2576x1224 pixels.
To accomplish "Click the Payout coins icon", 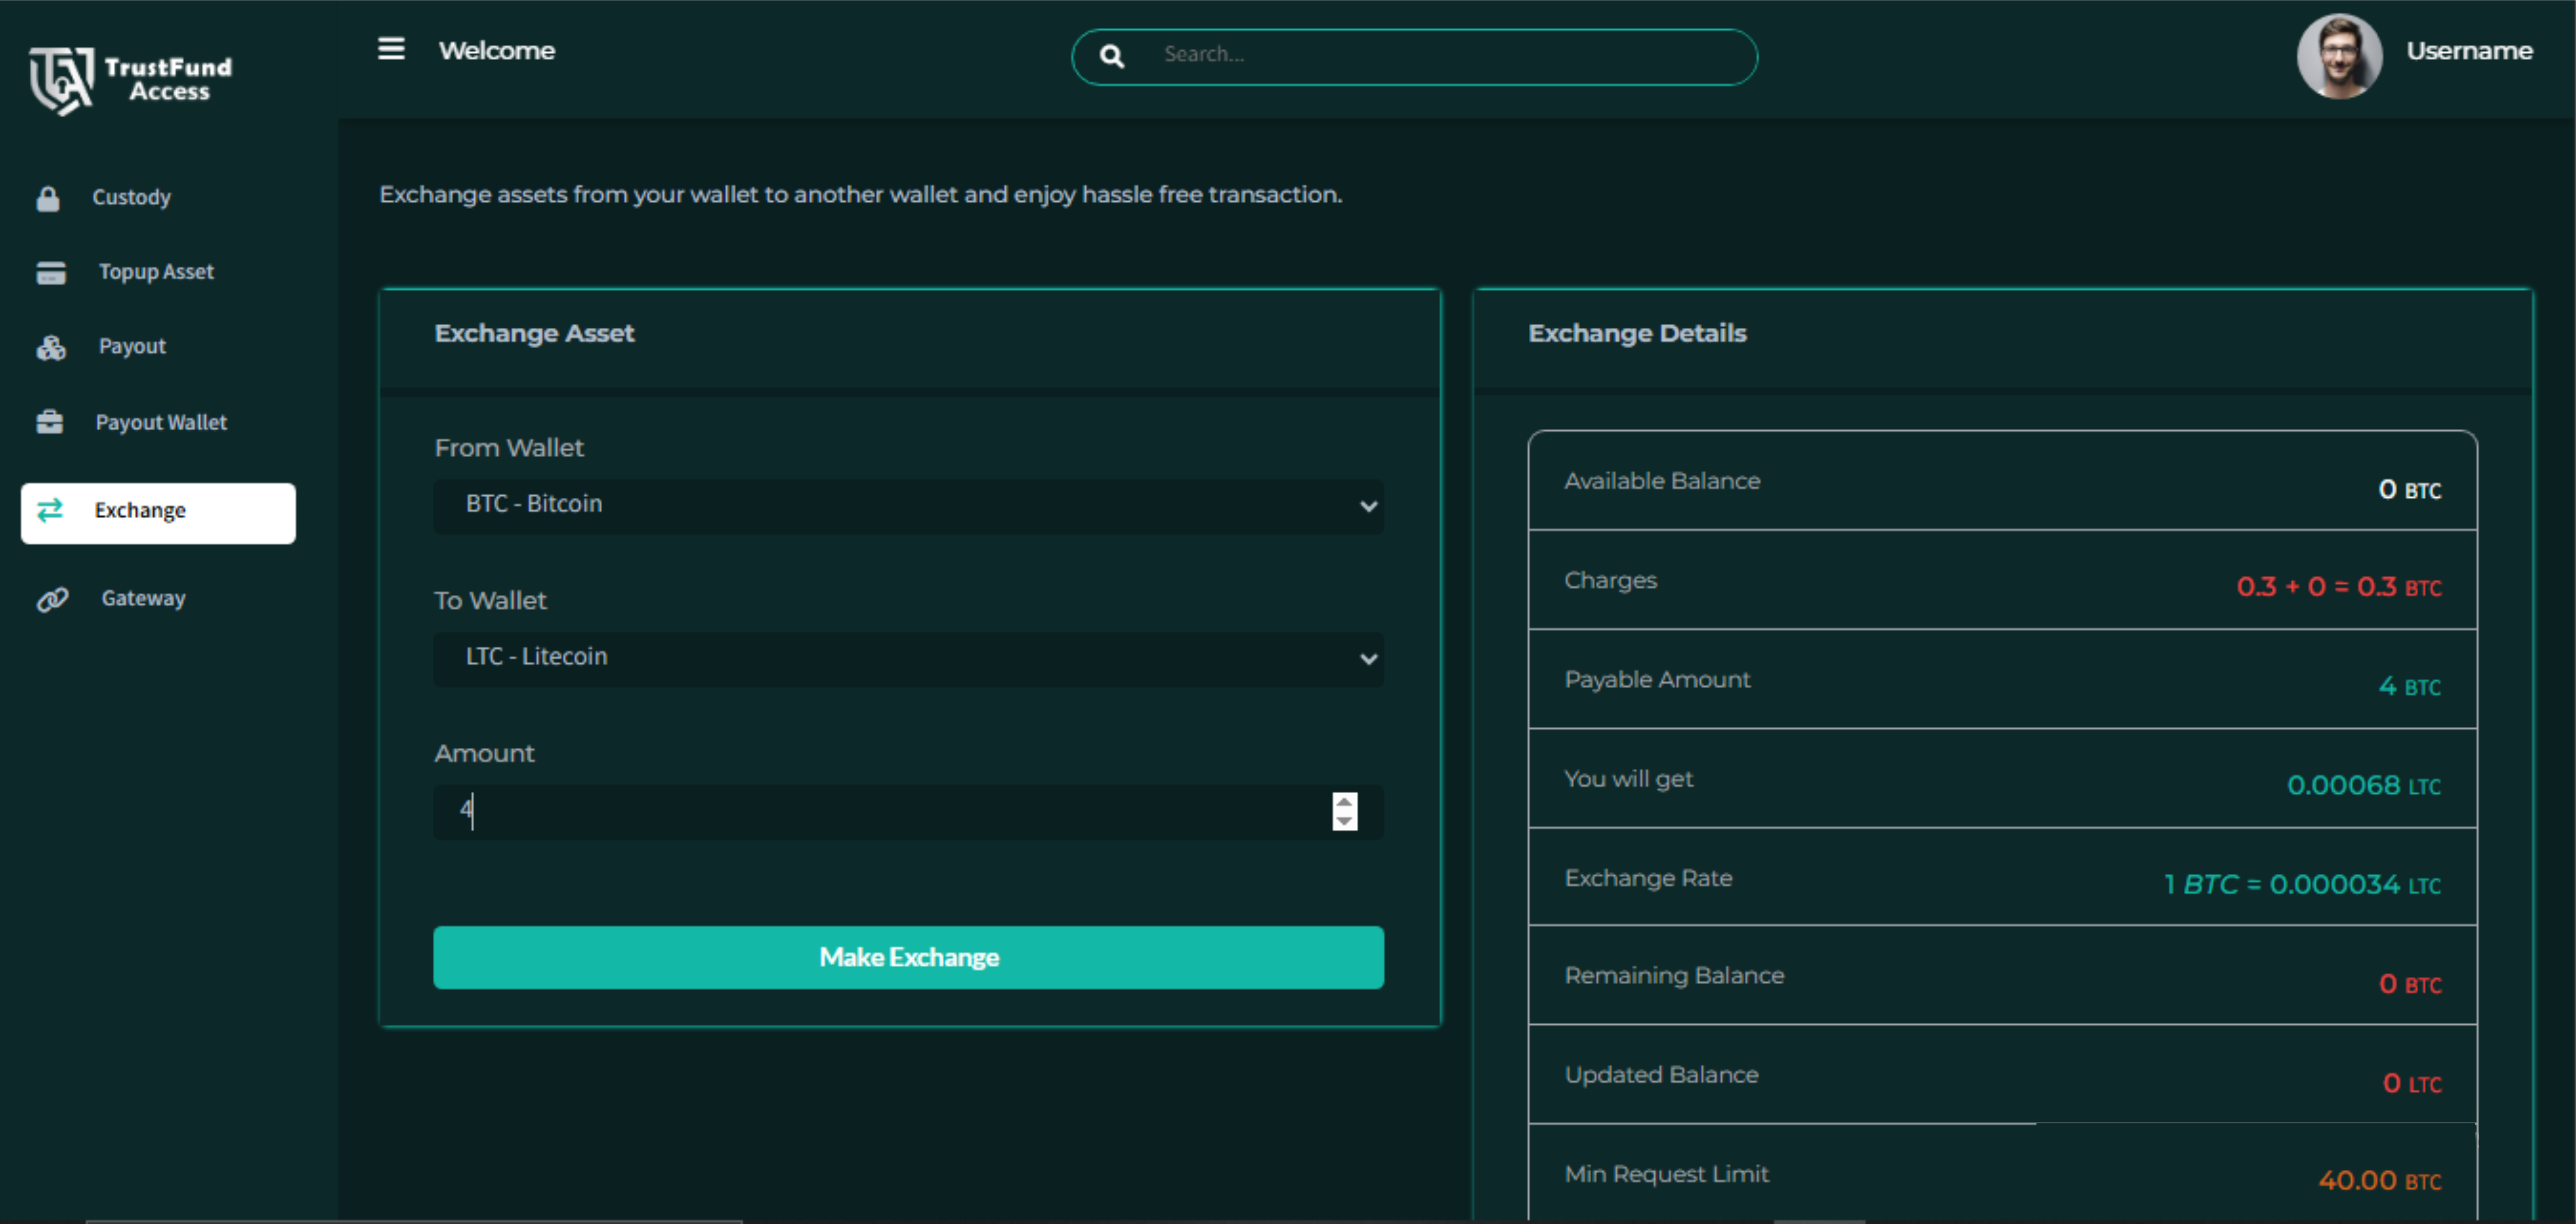I will 51,347.
